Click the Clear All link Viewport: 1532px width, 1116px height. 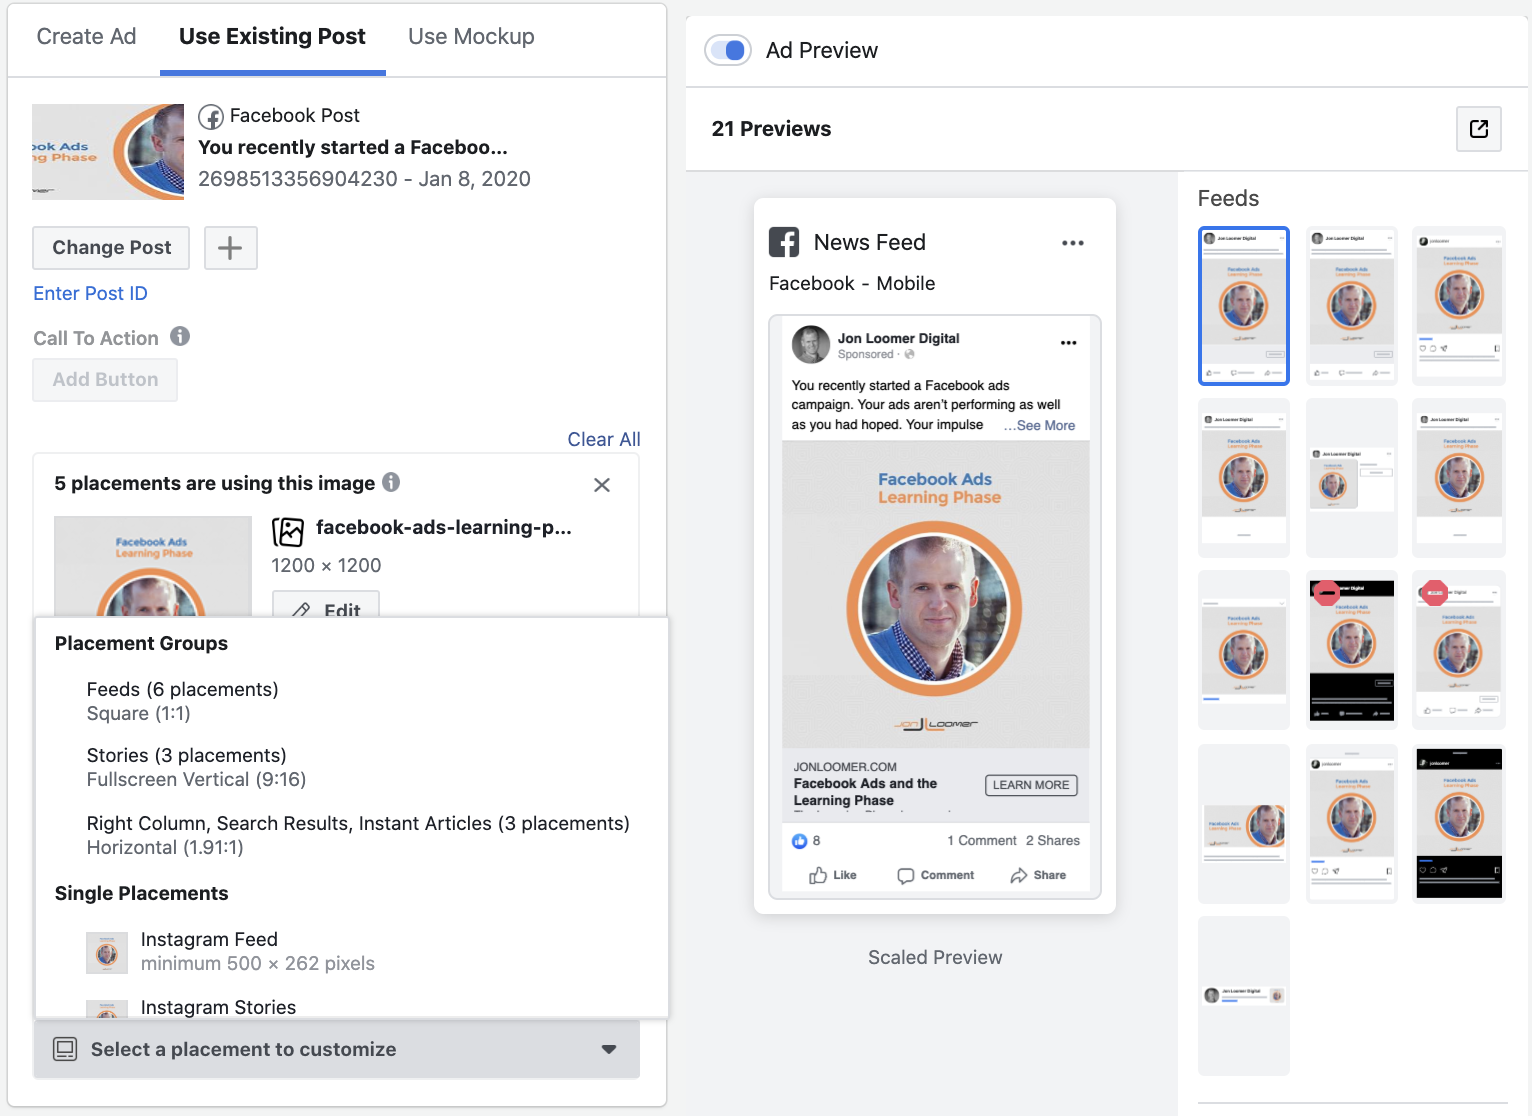pyautogui.click(x=603, y=439)
